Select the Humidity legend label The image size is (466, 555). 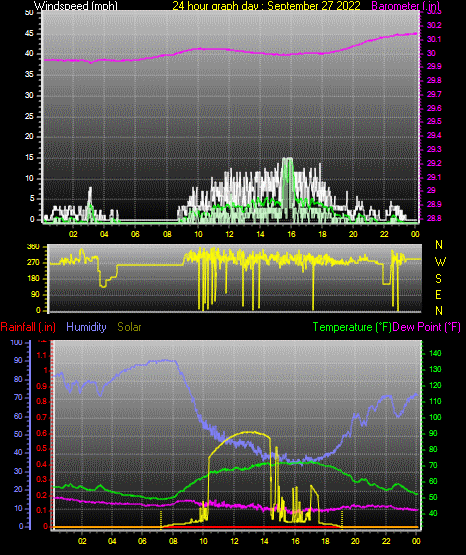tap(86, 327)
